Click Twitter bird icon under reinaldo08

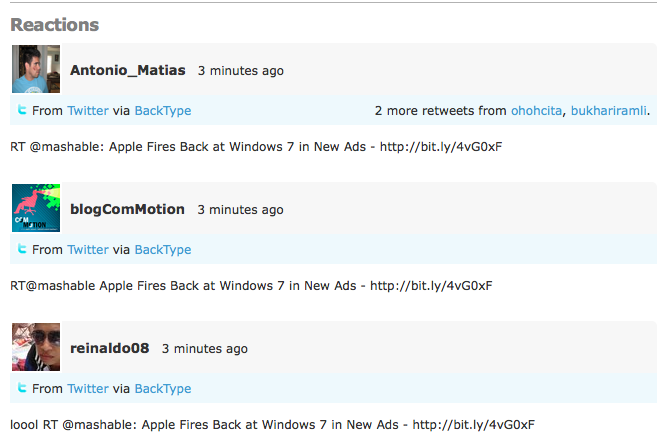click(22, 388)
